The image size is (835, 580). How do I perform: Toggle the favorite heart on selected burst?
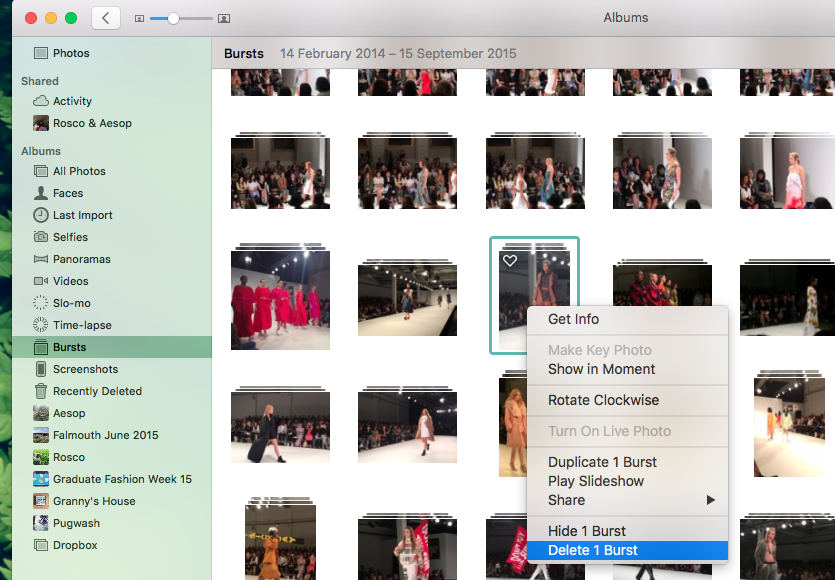510,261
